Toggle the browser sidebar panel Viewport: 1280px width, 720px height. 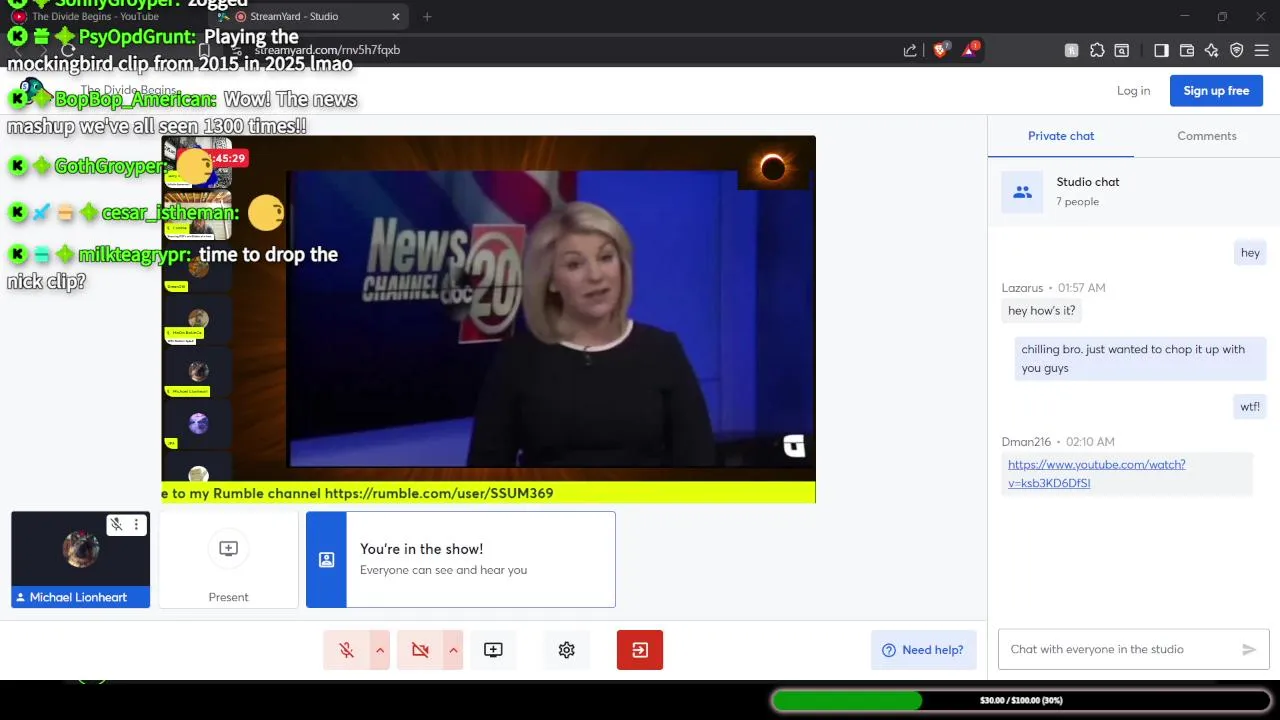click(1161, 50)
